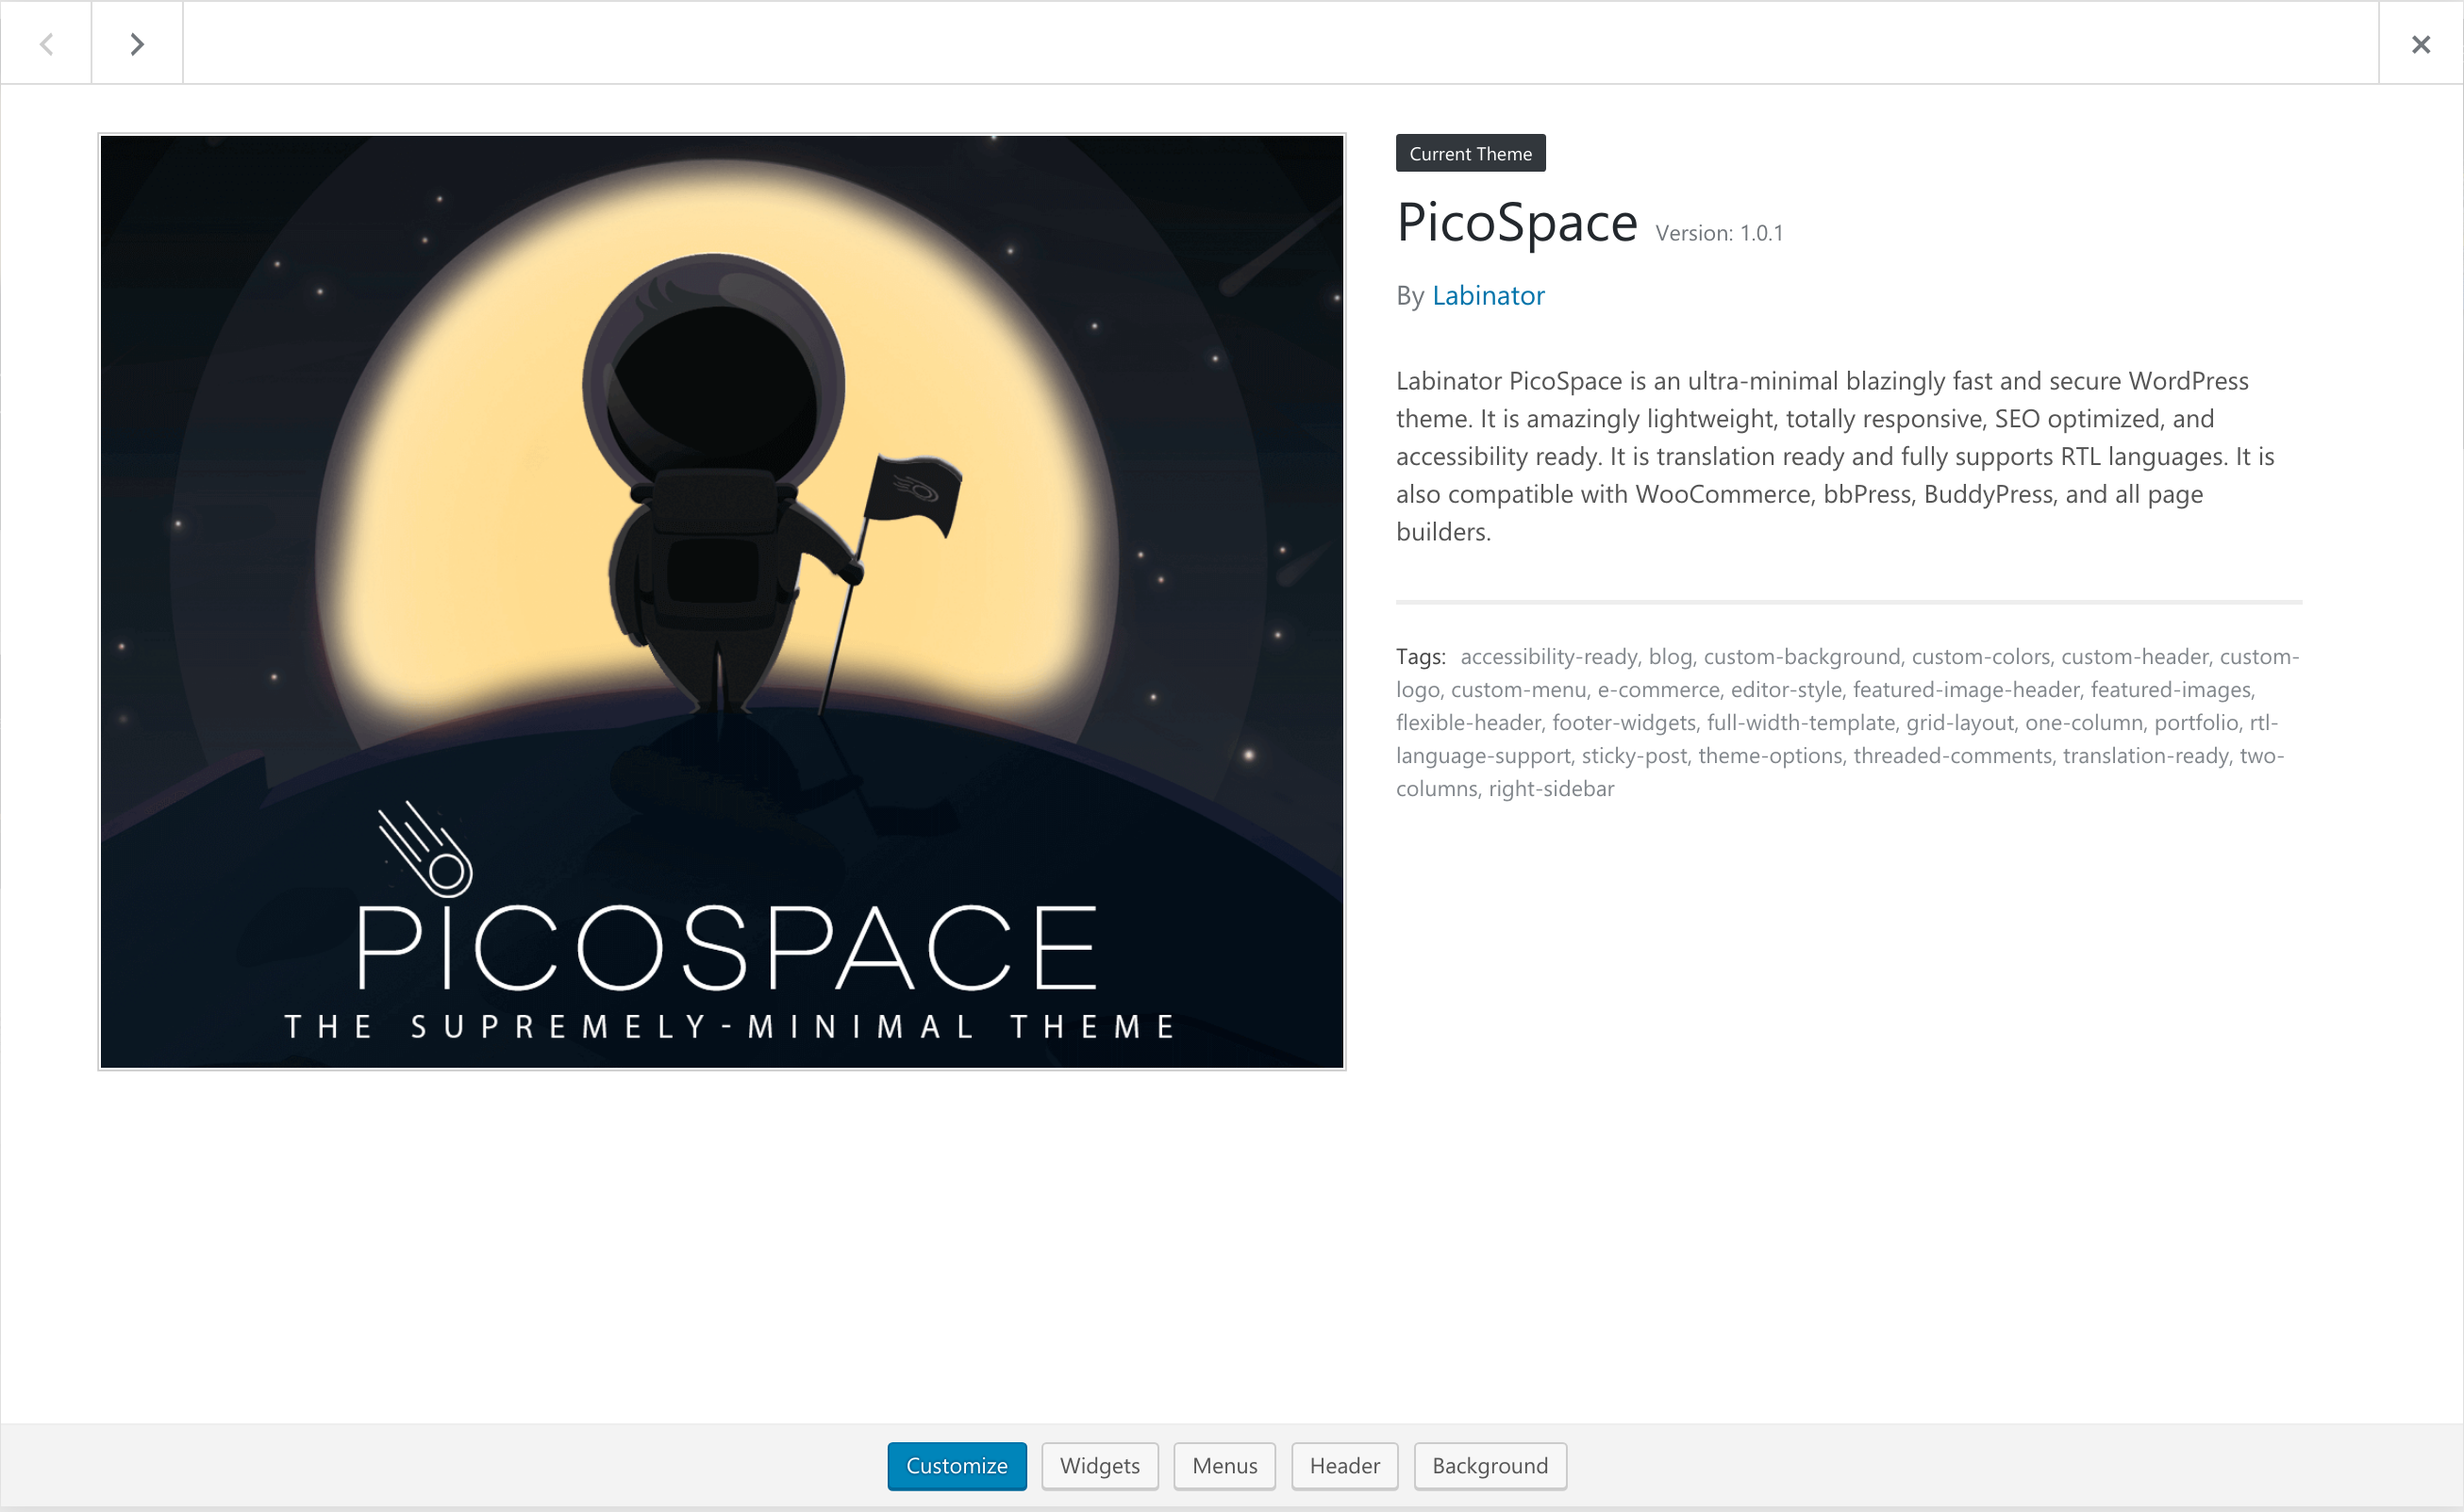Viewport: 2464px width, 1512px height.
Task: Open the Background settings
Action: coord(1490,1465)
